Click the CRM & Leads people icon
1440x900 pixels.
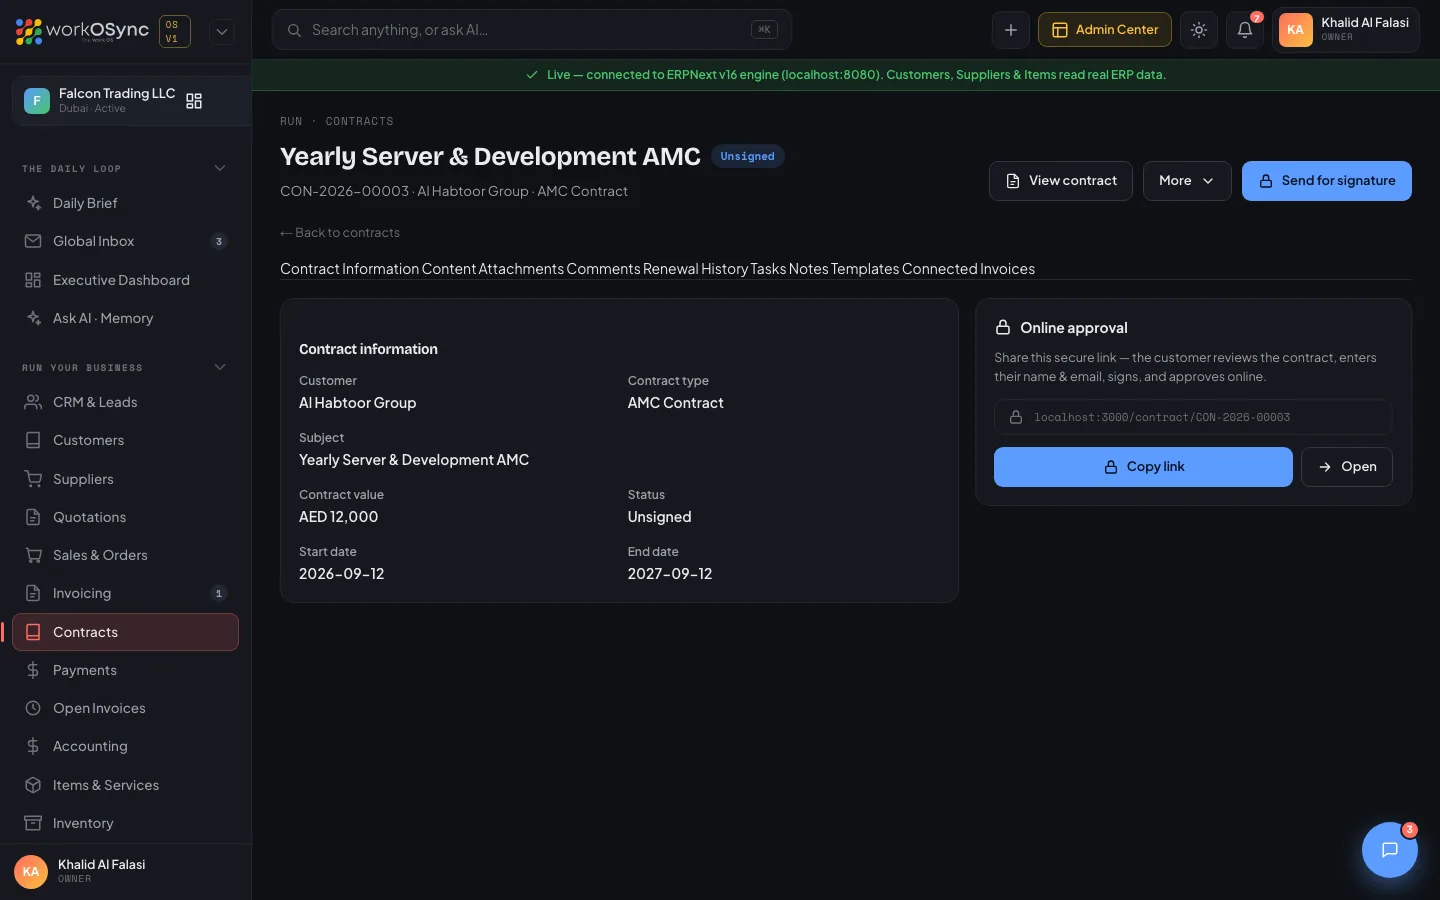pos(33,402)
